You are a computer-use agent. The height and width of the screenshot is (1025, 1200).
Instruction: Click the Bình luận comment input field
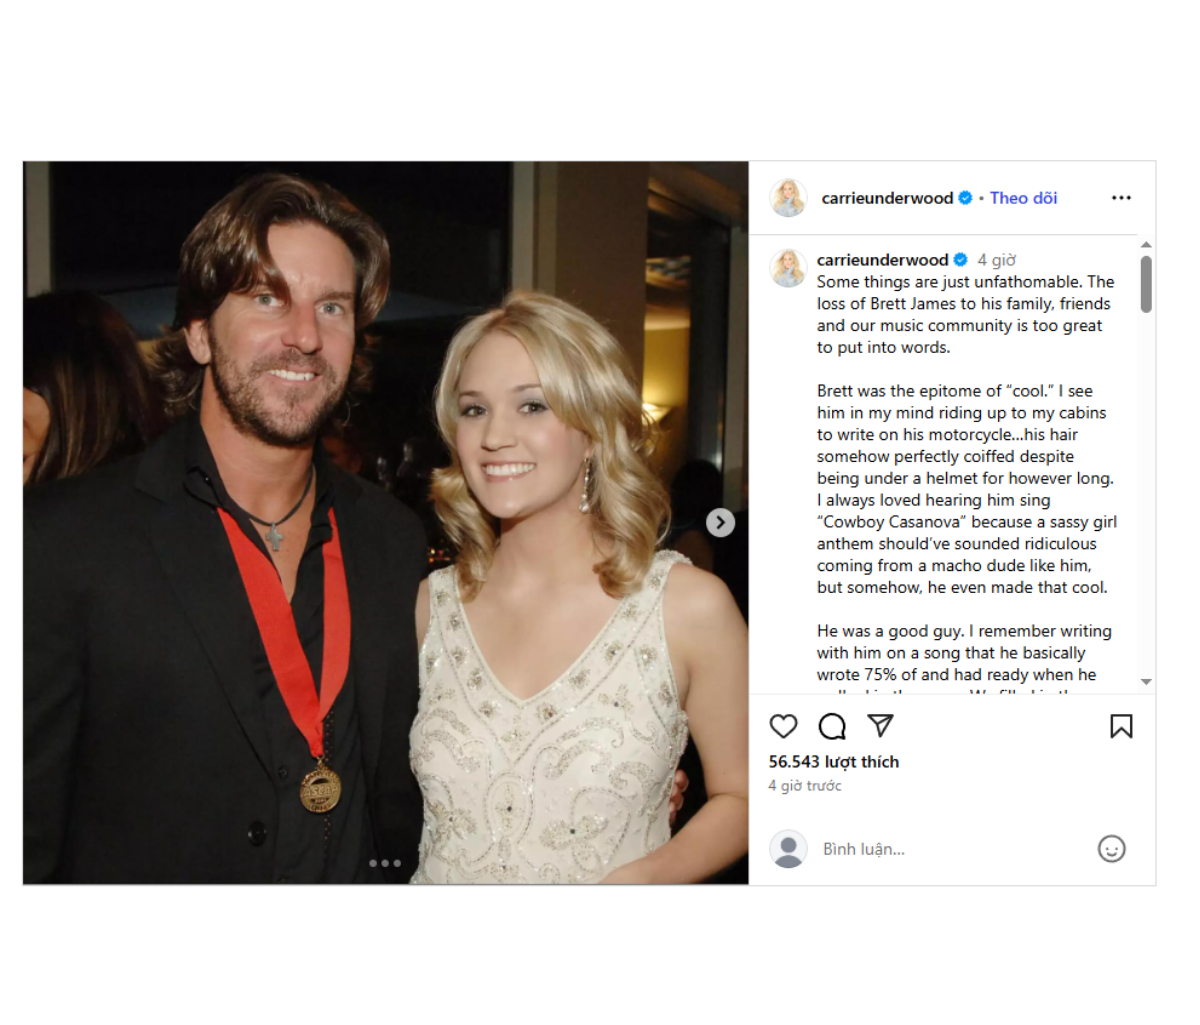955,849
